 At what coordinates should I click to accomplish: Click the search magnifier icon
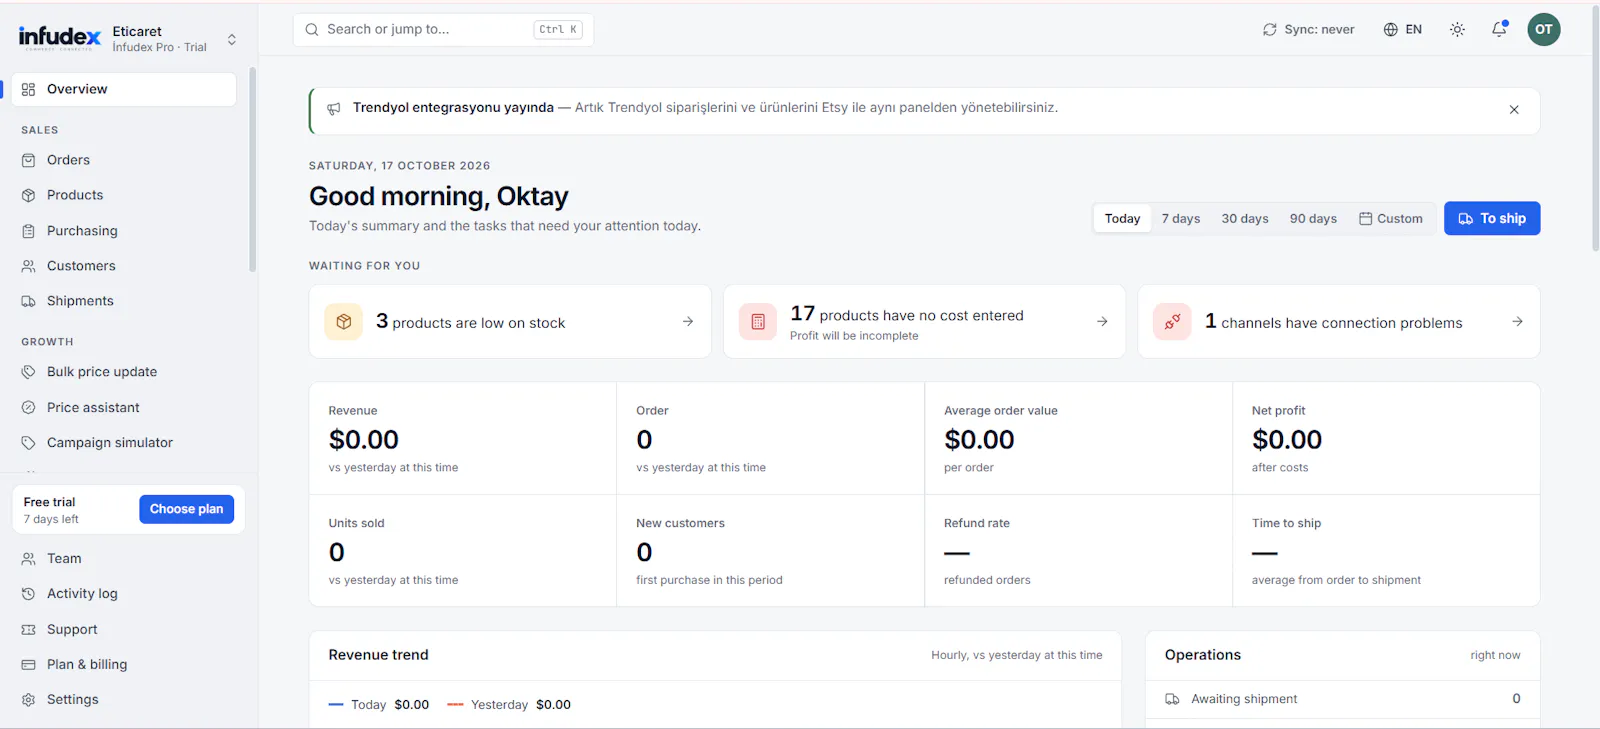tap(312, 30)
